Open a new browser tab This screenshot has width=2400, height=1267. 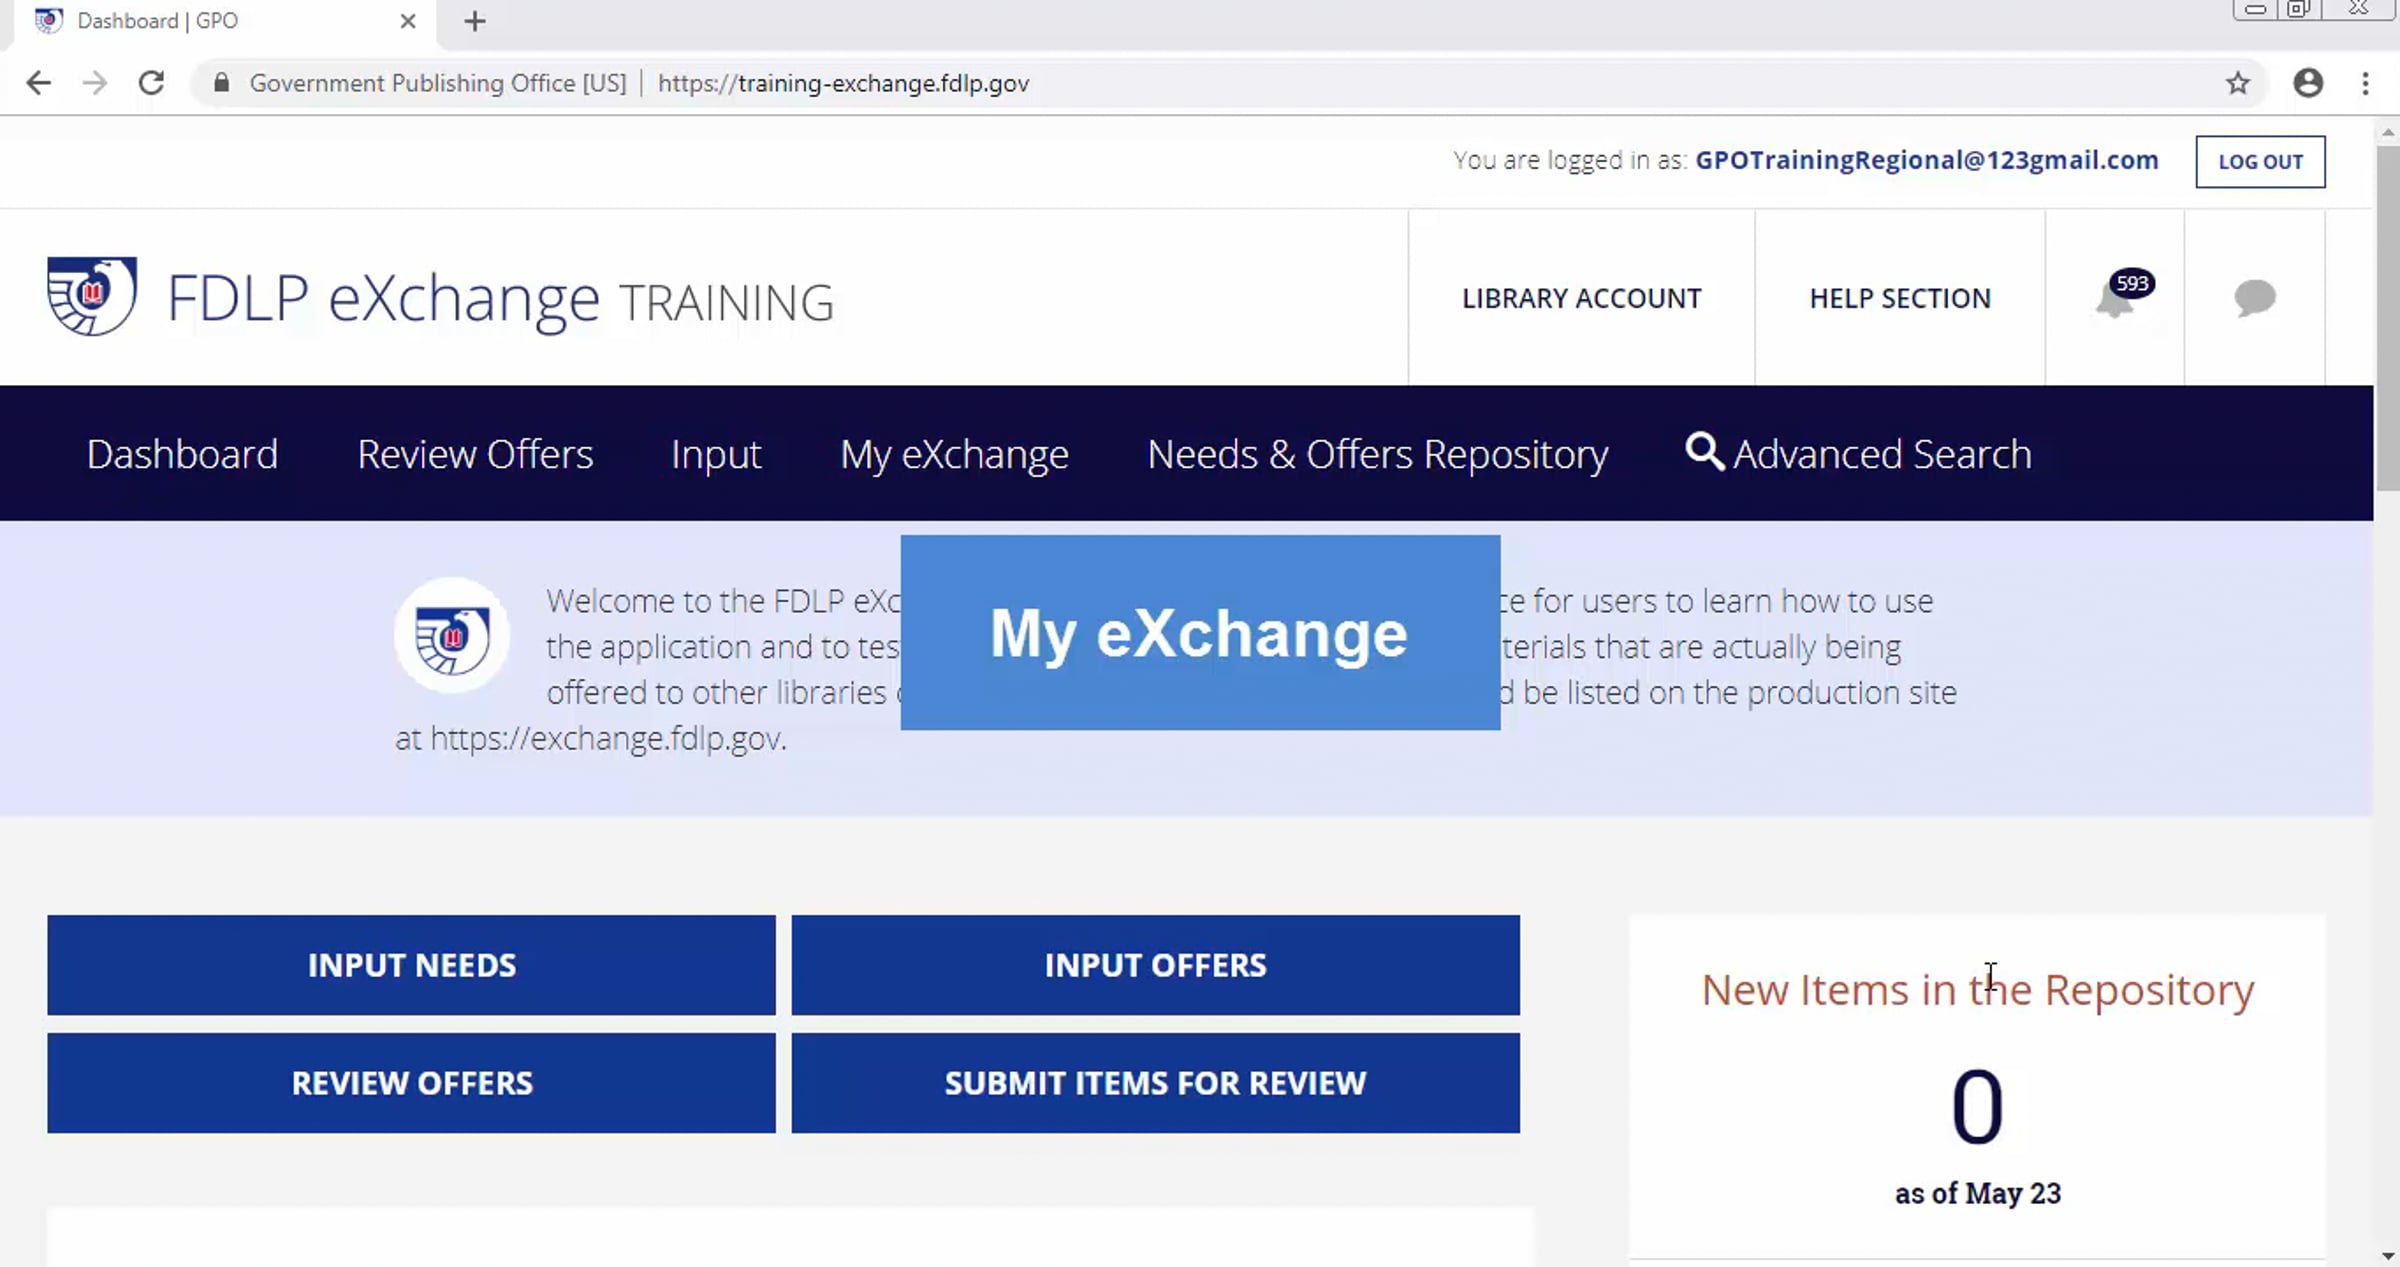pos(475,21)
